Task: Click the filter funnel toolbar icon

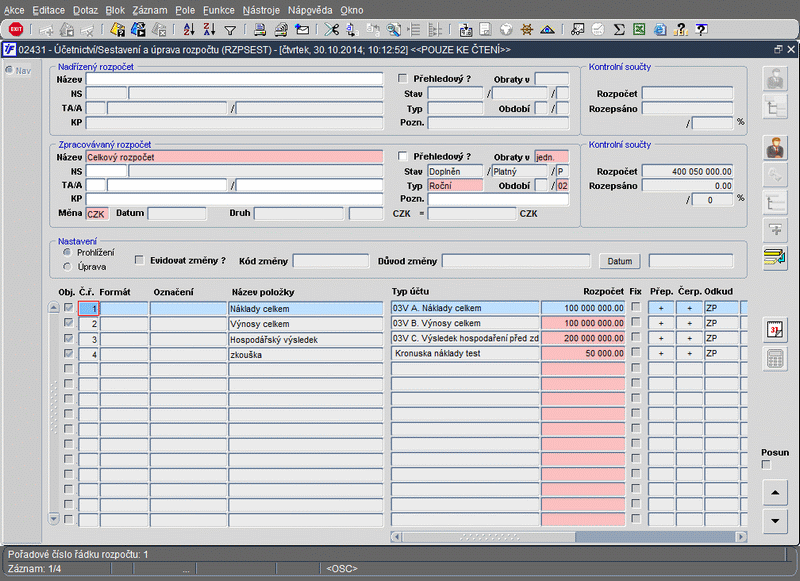Action: tap(230, 29)
